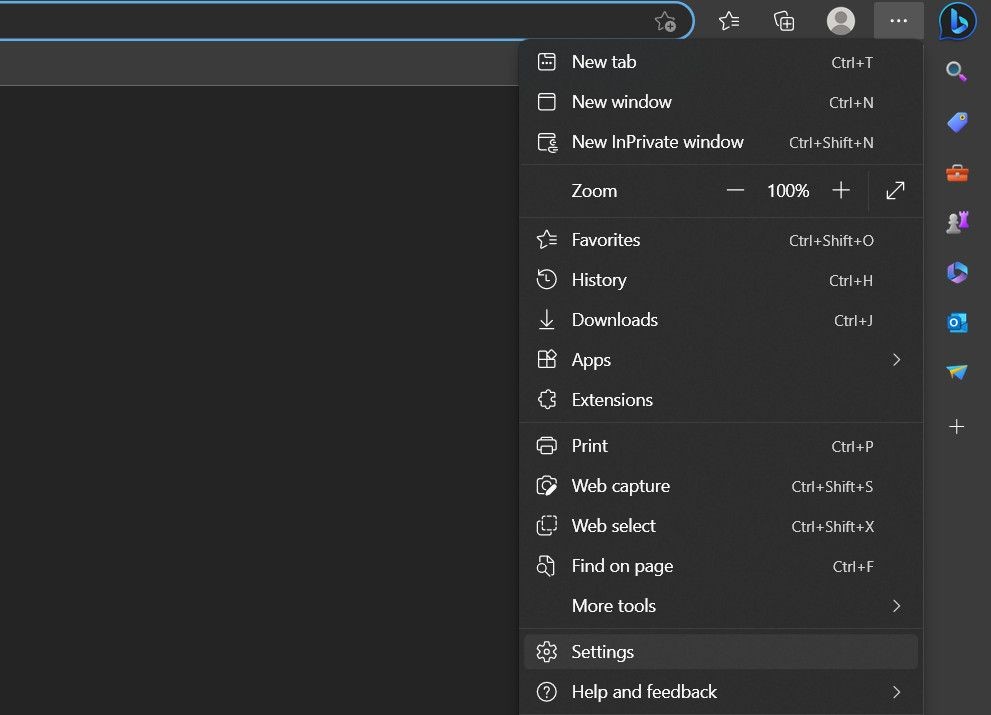Click the sidebar customize plus icon

[x=956, y=427]
